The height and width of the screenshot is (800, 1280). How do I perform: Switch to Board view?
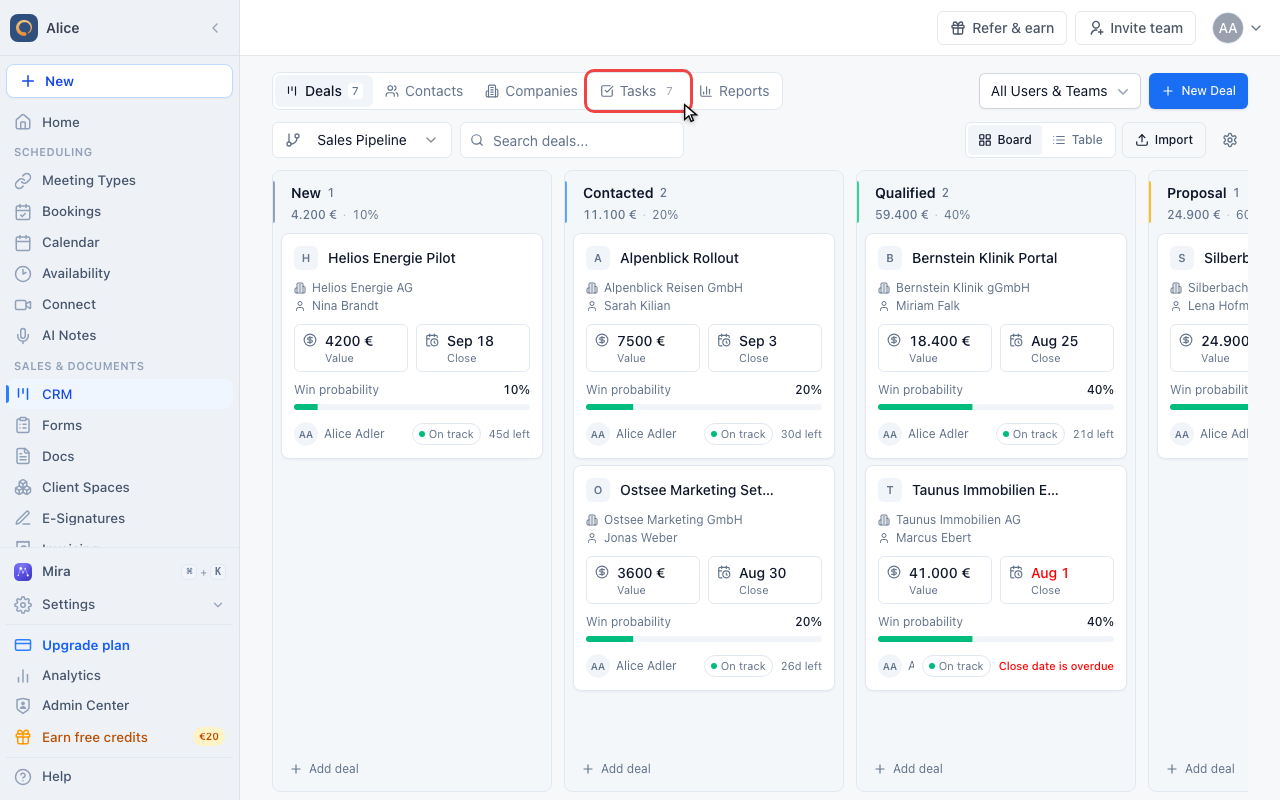coord(1005,140)
